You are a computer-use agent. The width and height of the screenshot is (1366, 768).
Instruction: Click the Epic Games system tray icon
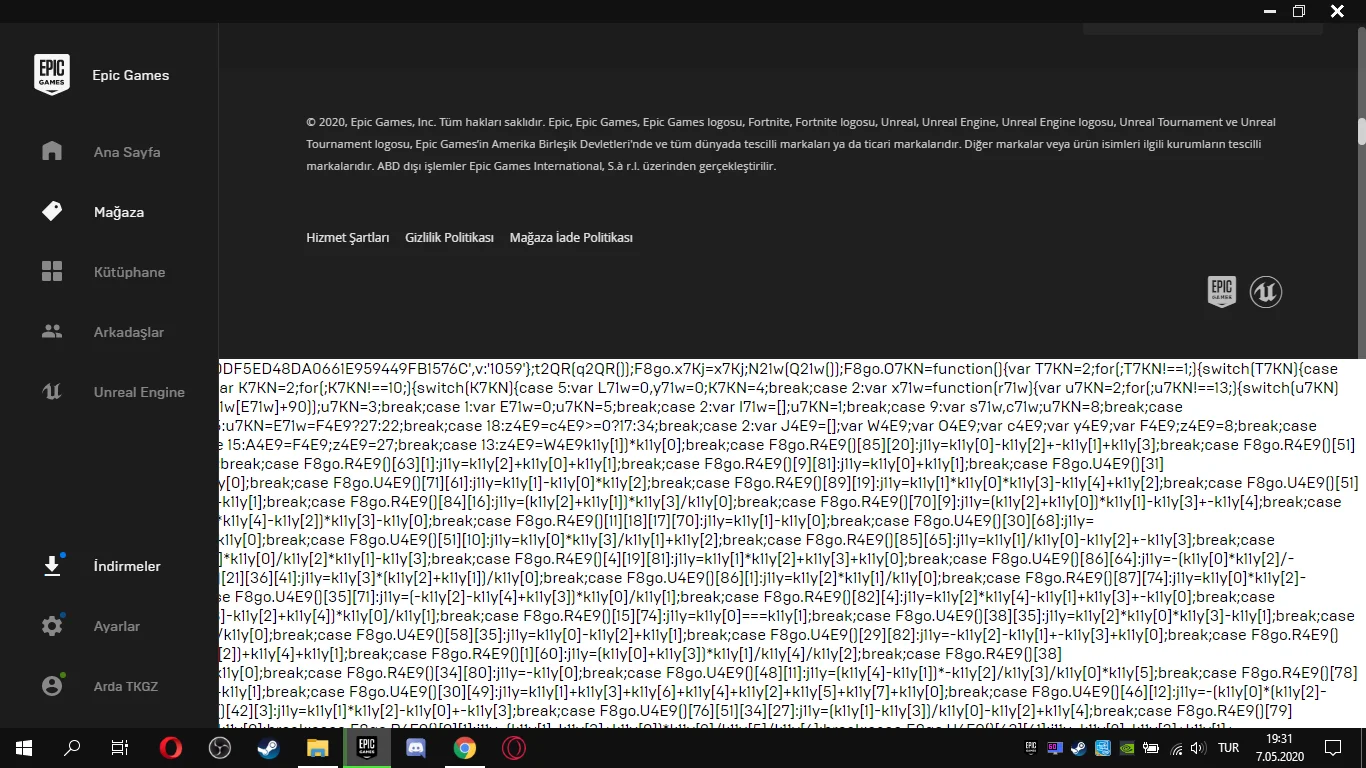1031,748
